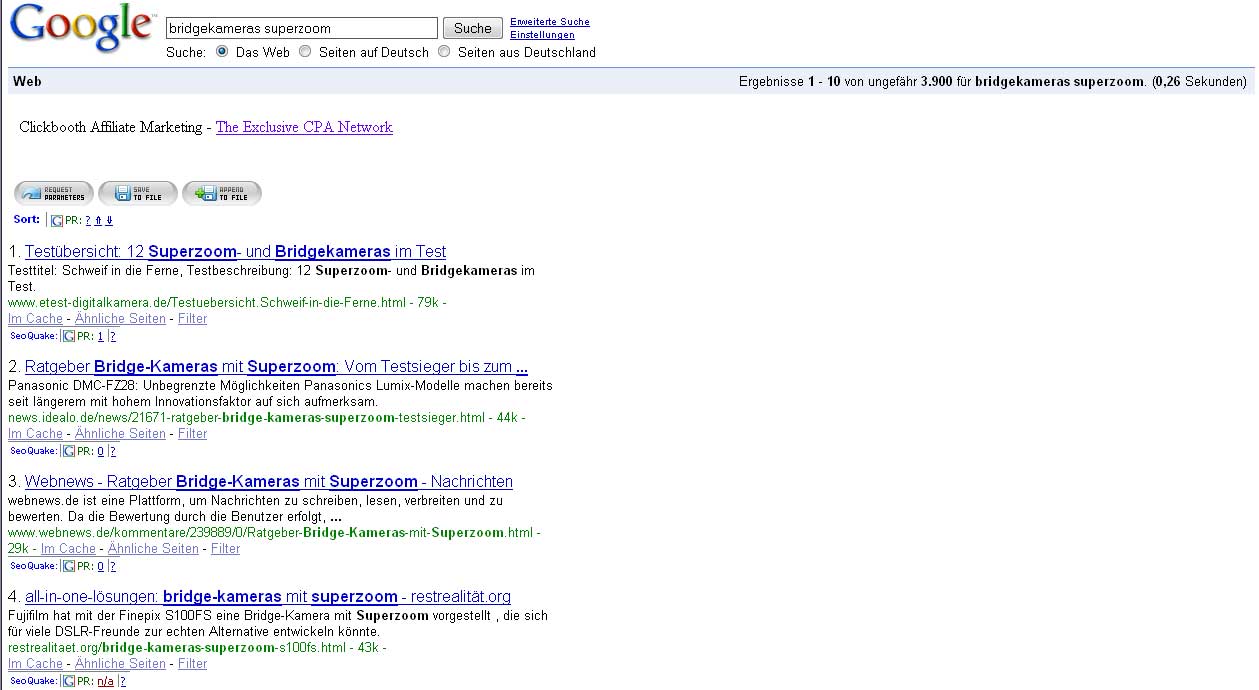Select 'Seiten auf Deutsch' radio button
1259x690 pixels.
[305, 51]
